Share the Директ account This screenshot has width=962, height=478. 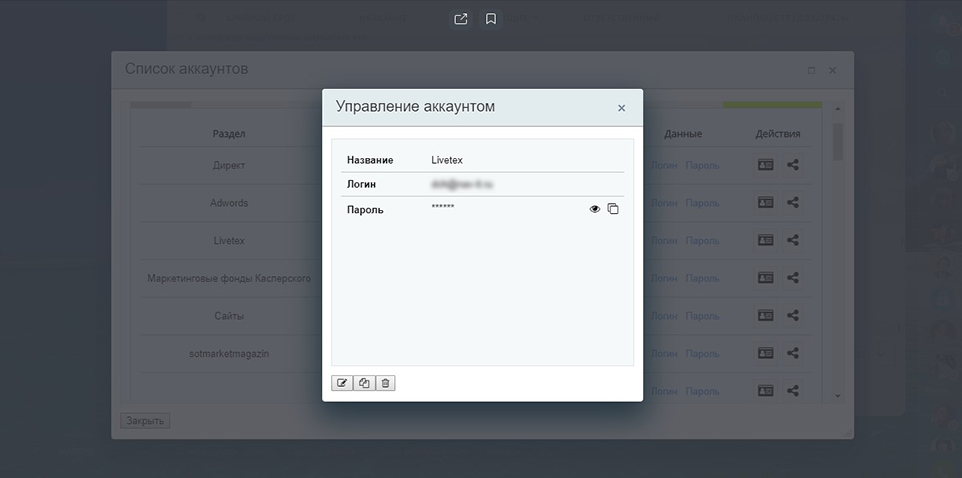pyautogui.click(x=793, y=165)
